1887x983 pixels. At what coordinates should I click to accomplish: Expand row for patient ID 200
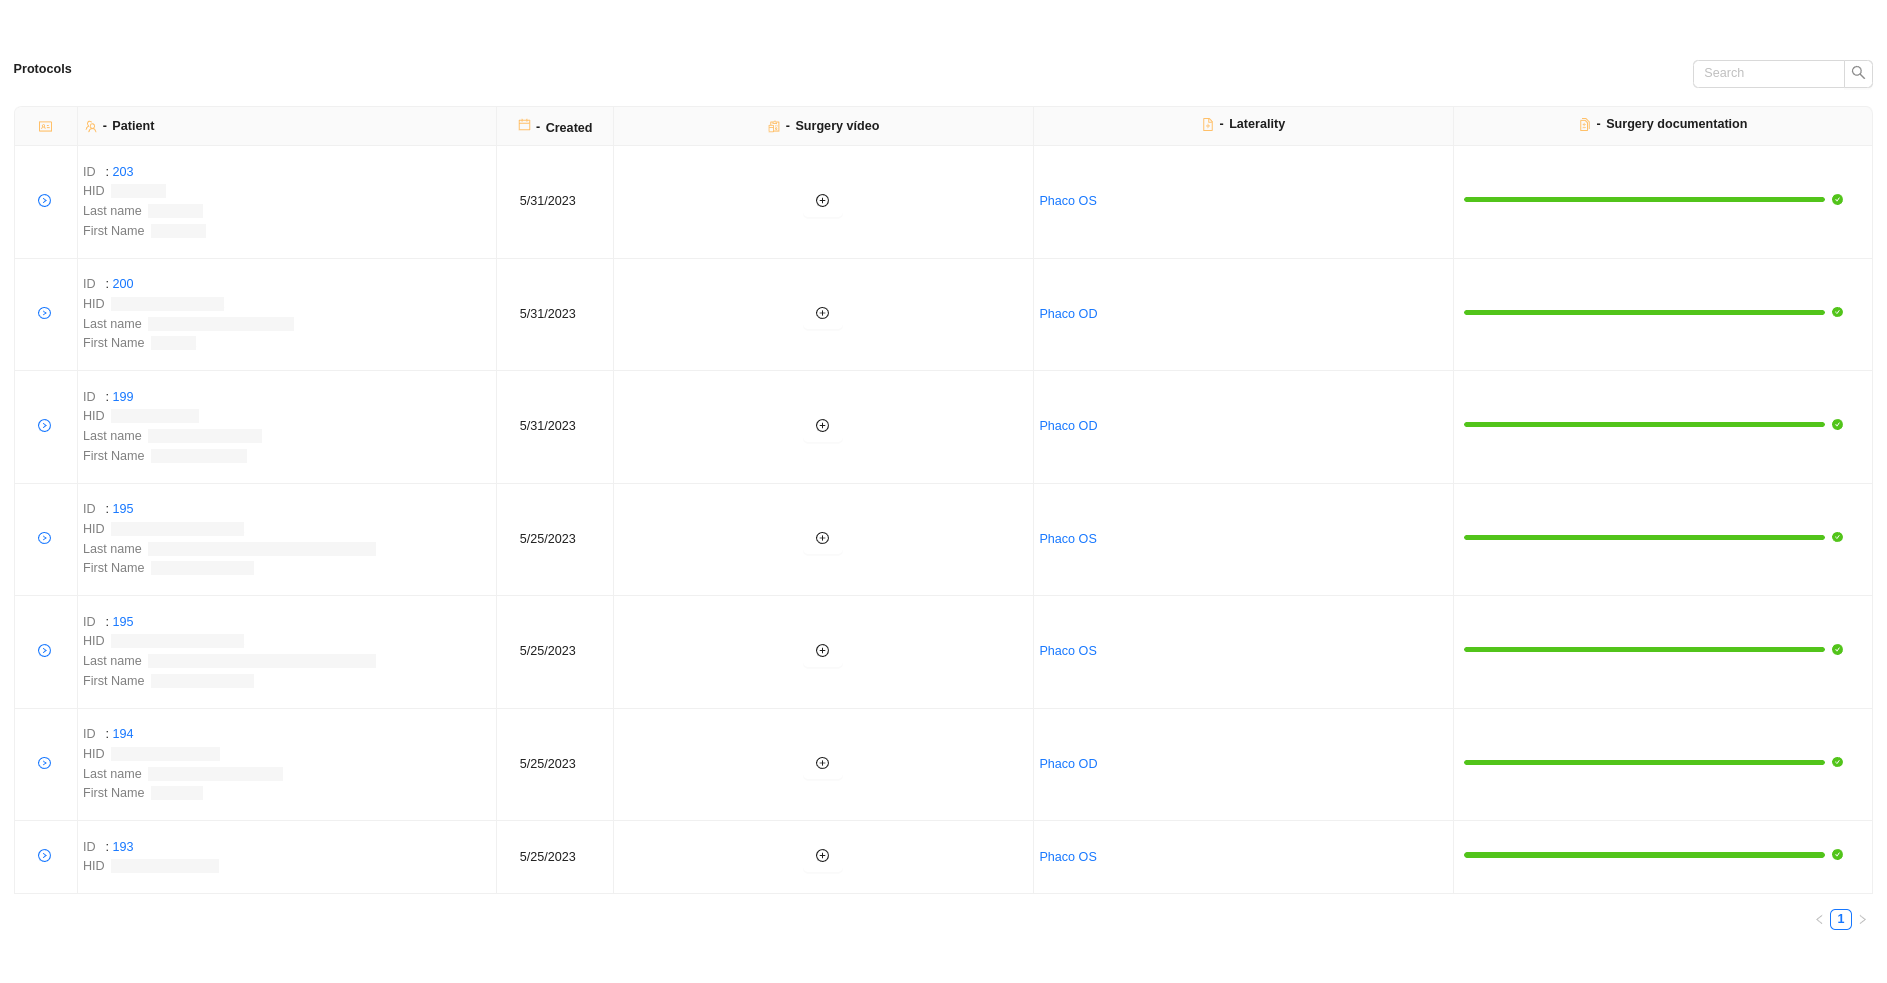[x=45, y=313]
